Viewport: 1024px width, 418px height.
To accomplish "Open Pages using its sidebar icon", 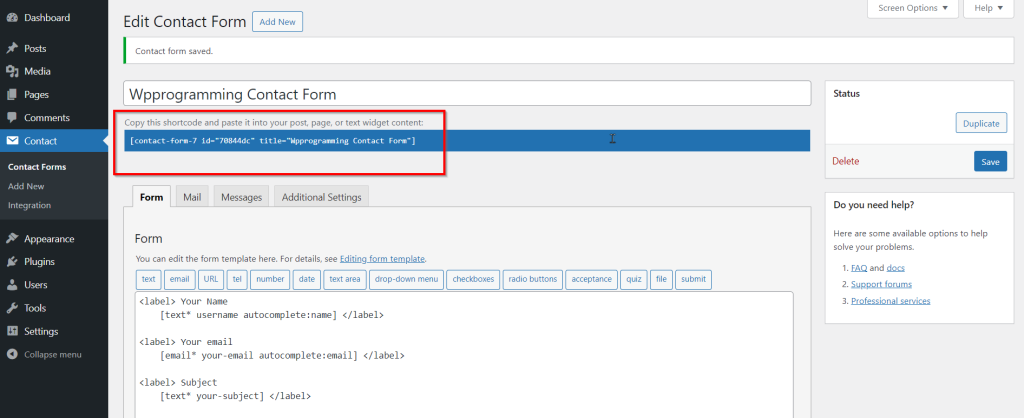I will (12, 94).
